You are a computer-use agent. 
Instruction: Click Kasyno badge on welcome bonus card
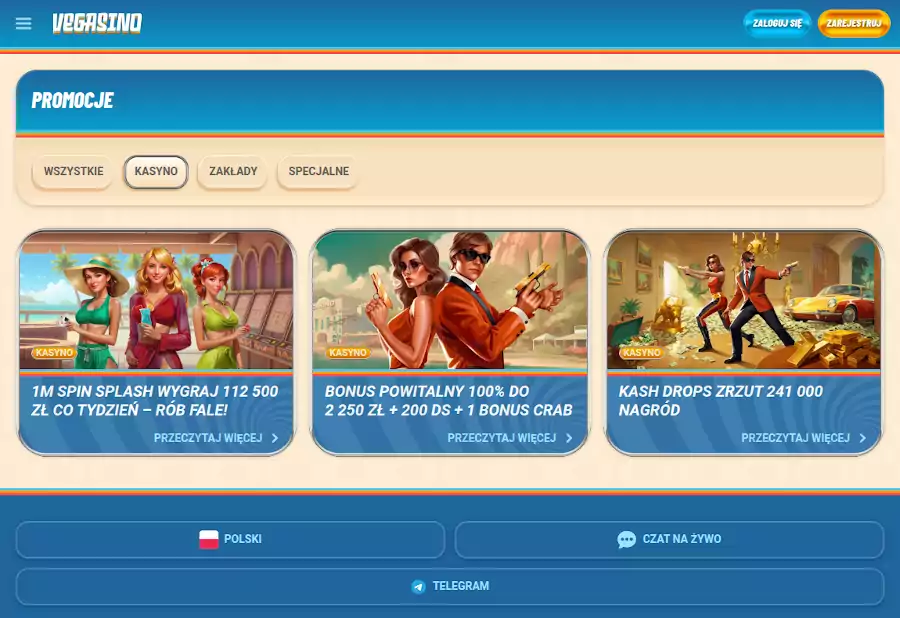pyautogui.click(x=348, y=353)
